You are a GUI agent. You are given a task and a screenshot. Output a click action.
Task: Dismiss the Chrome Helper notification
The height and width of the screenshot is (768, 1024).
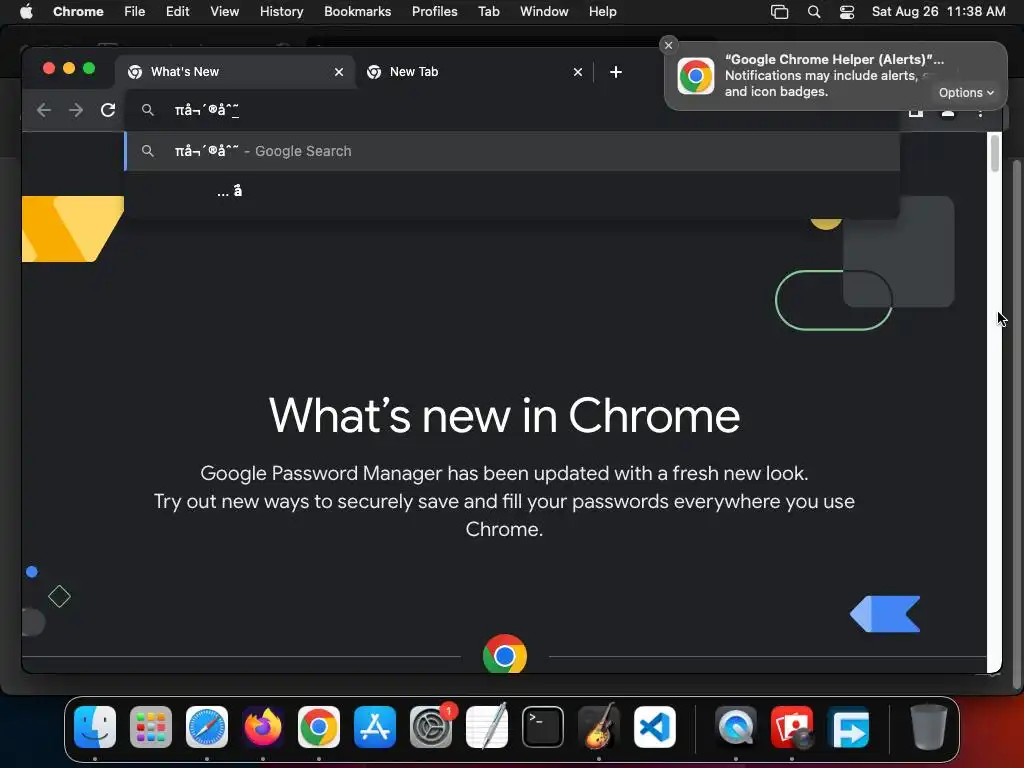pos(668,45)
